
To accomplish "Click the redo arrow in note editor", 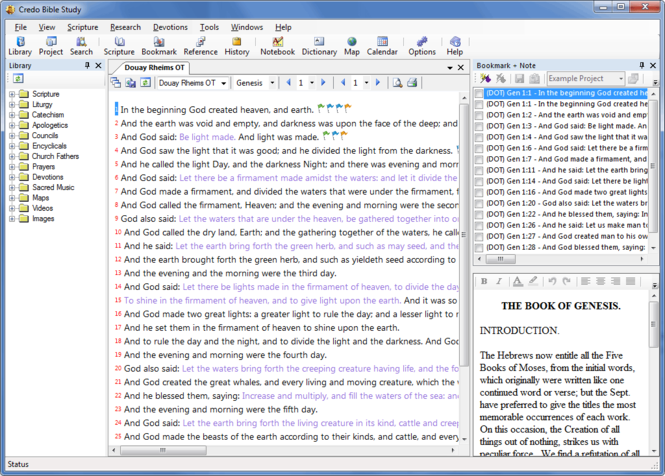I will coord(567,281).
